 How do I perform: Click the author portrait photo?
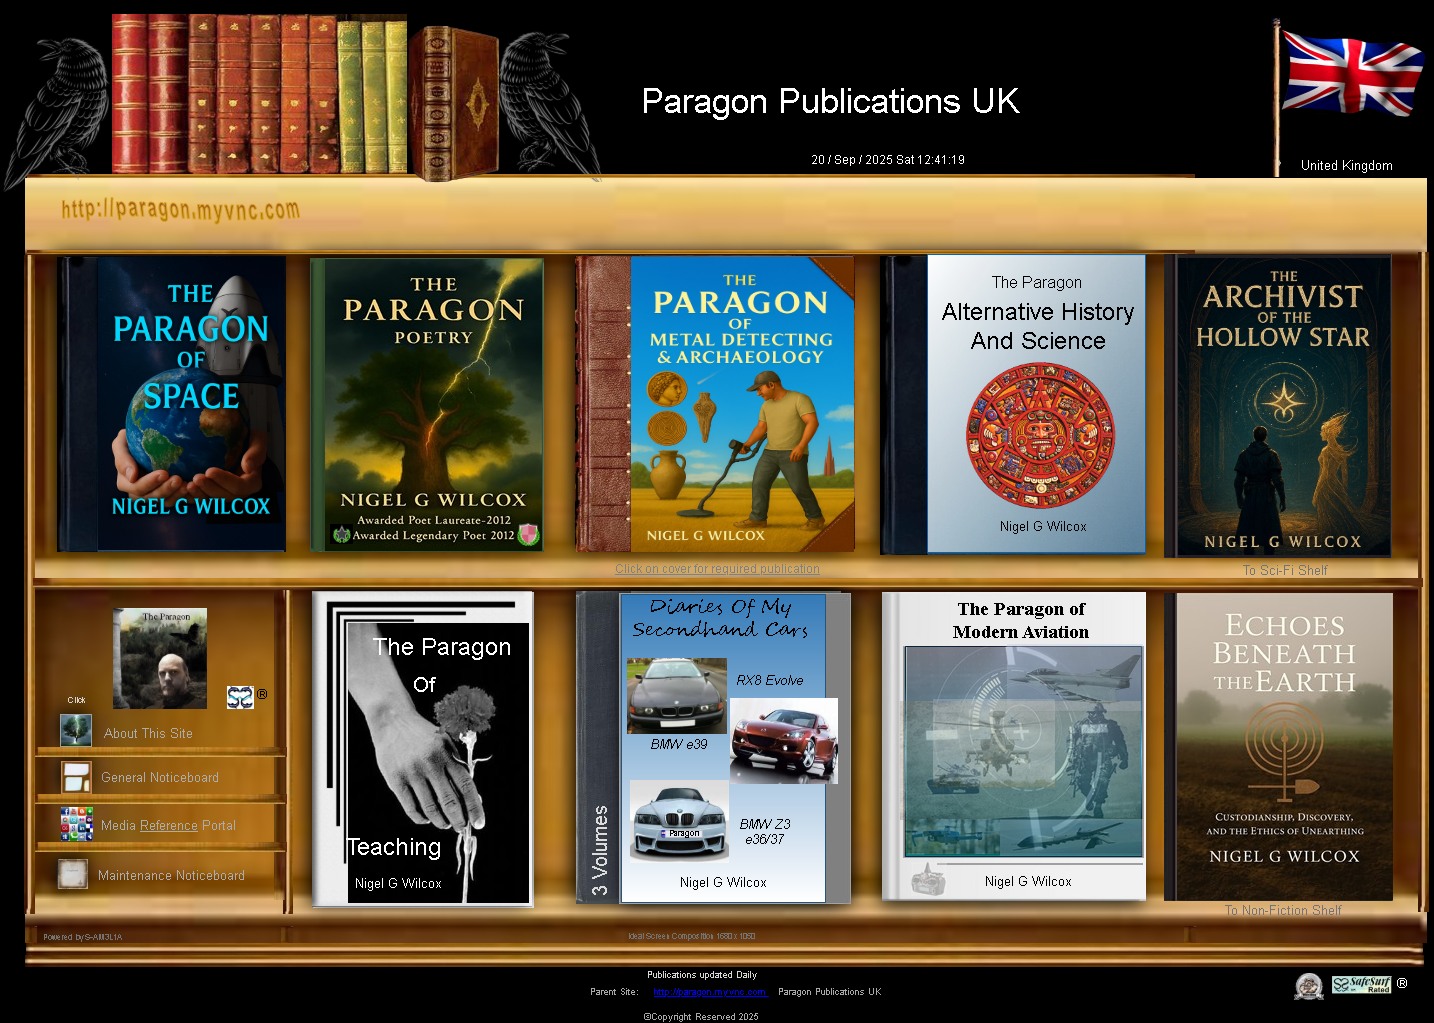[x=160, y=659]
